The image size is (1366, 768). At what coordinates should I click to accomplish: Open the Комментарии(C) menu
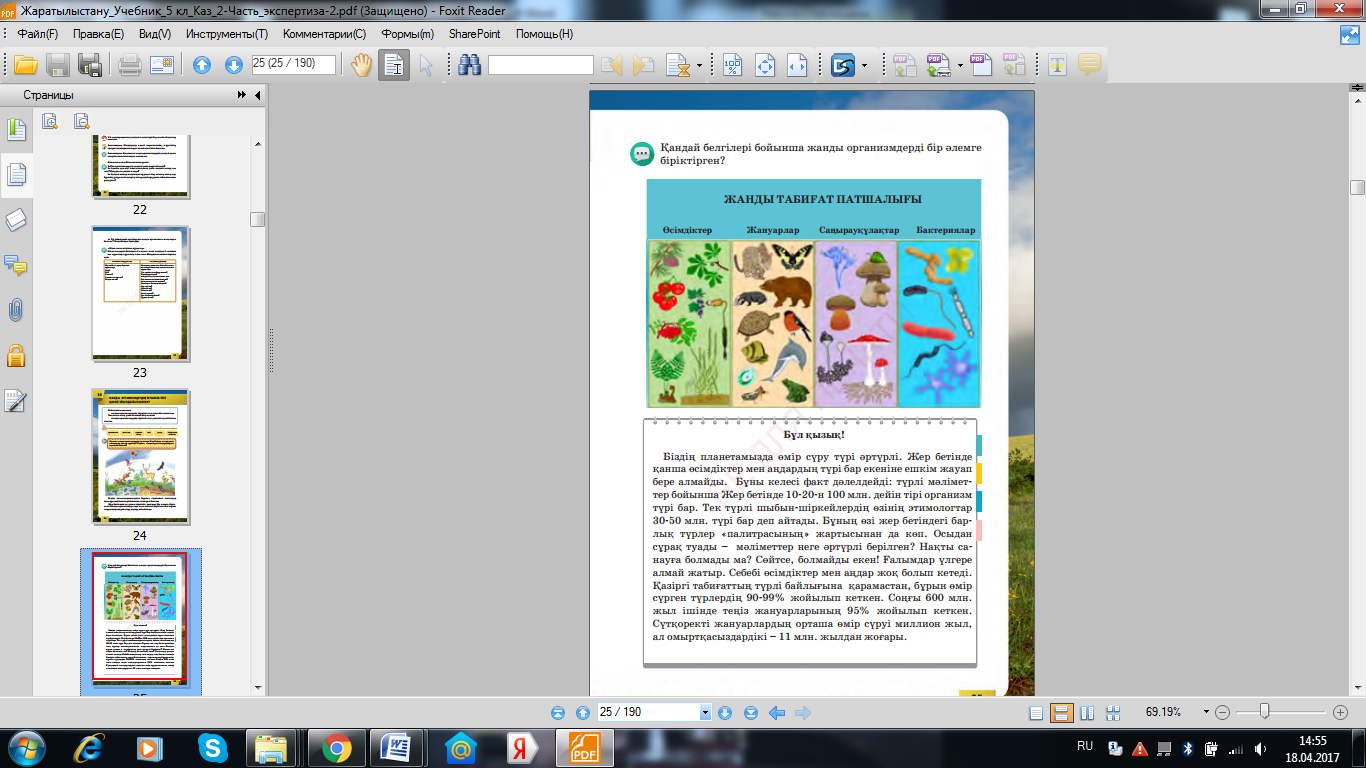tap(324, 34)
